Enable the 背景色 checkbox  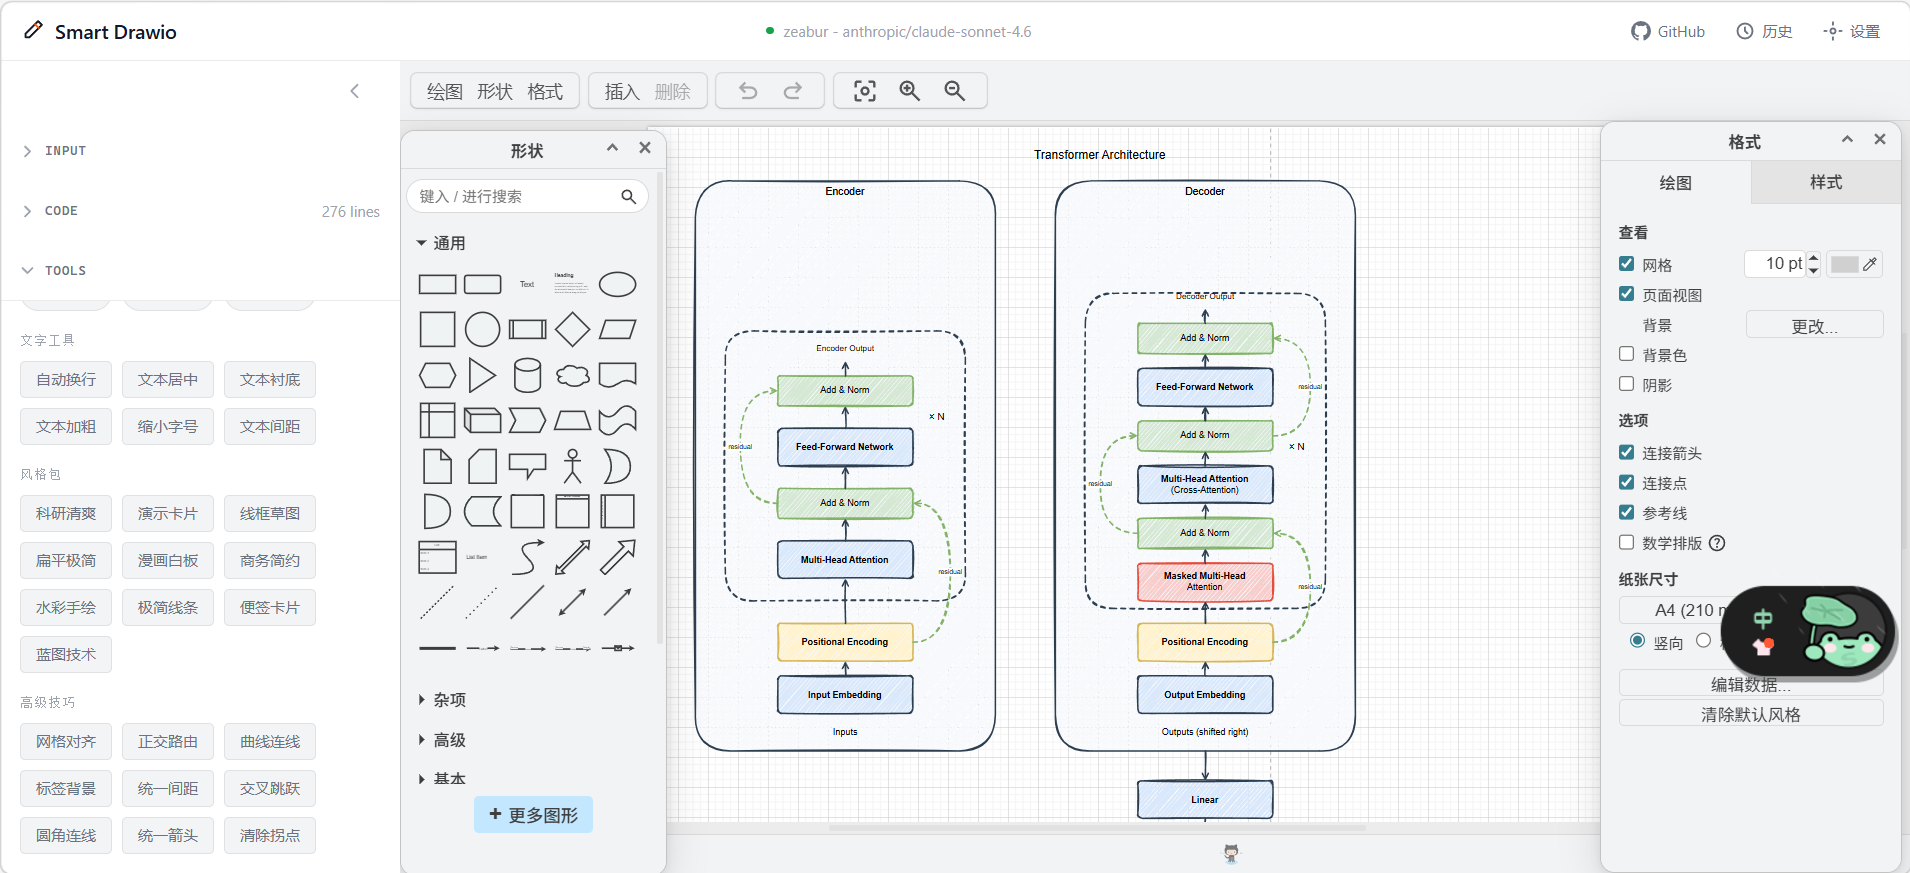click(x=1627, y=354)
